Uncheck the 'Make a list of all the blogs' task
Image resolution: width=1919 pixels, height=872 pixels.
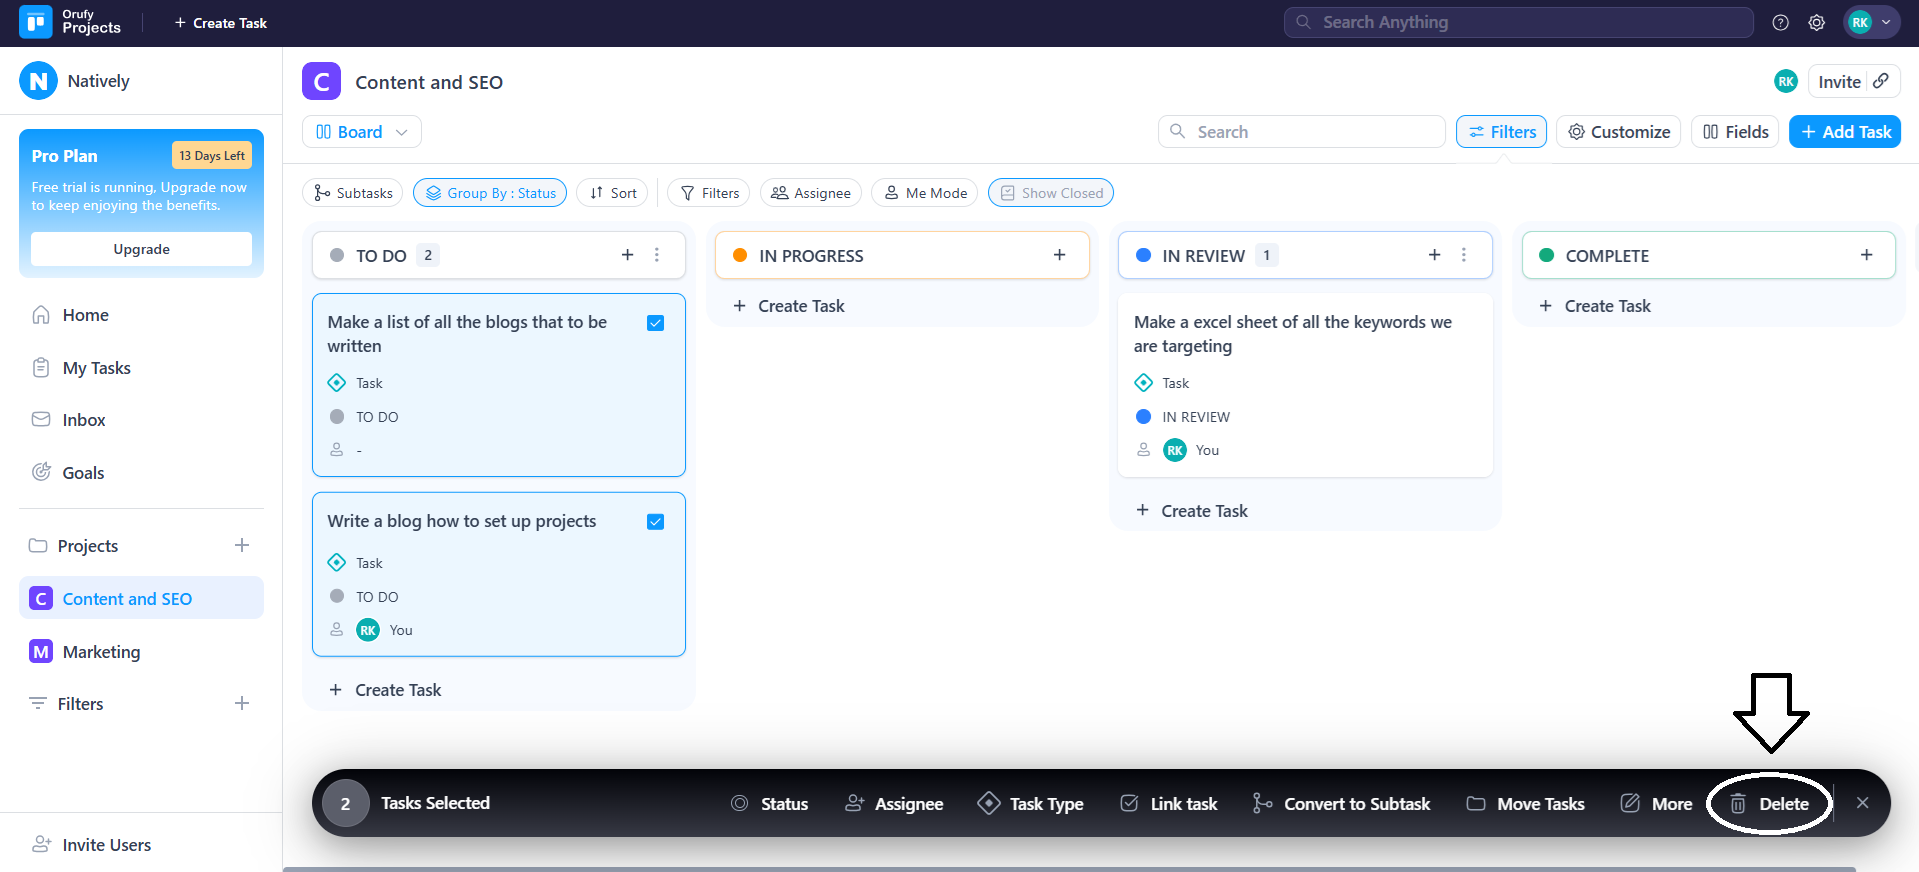656,323
